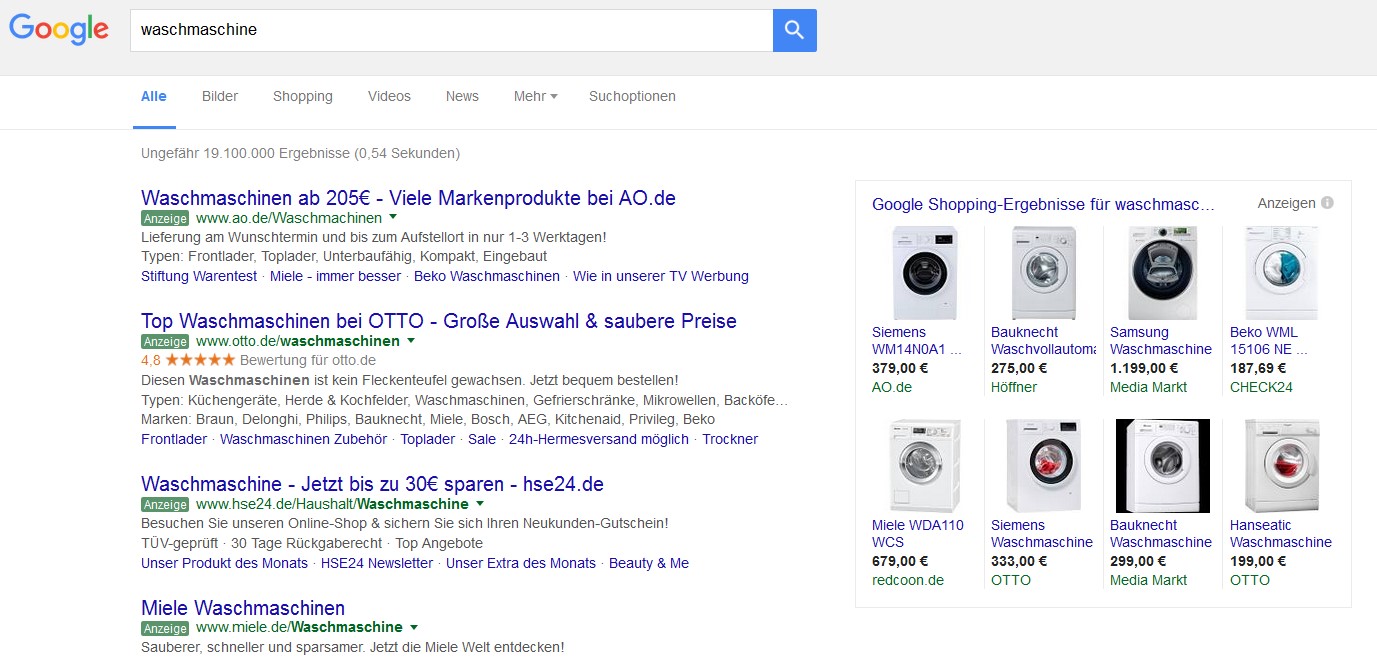Open the '24h-Hermesversand möglich' sitelink
This screenshot has height=667, width=1377.
point(599,439)
